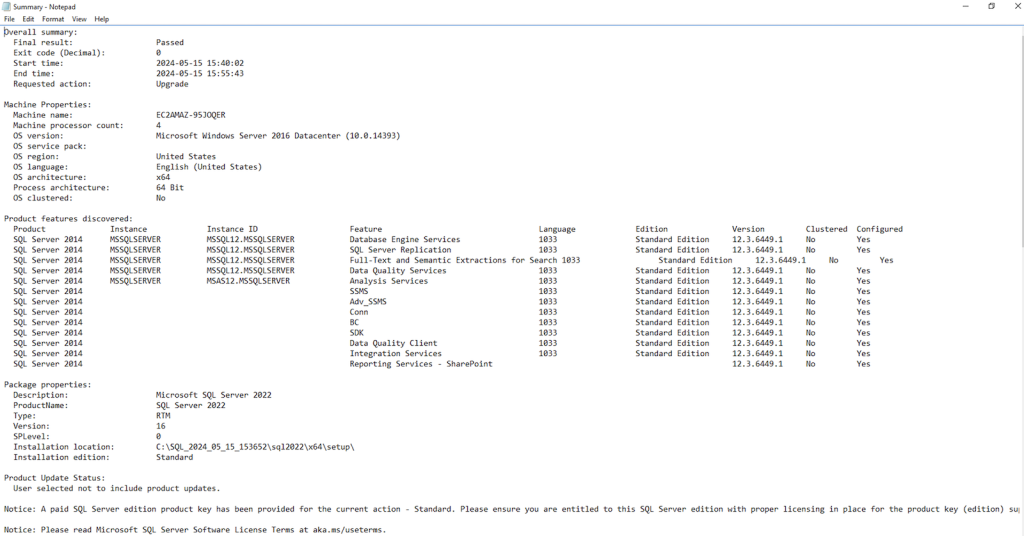Click the 'Product Update Status:' heading
The height and width of the screenshot is (536, 1024).
tap(54, 478)
